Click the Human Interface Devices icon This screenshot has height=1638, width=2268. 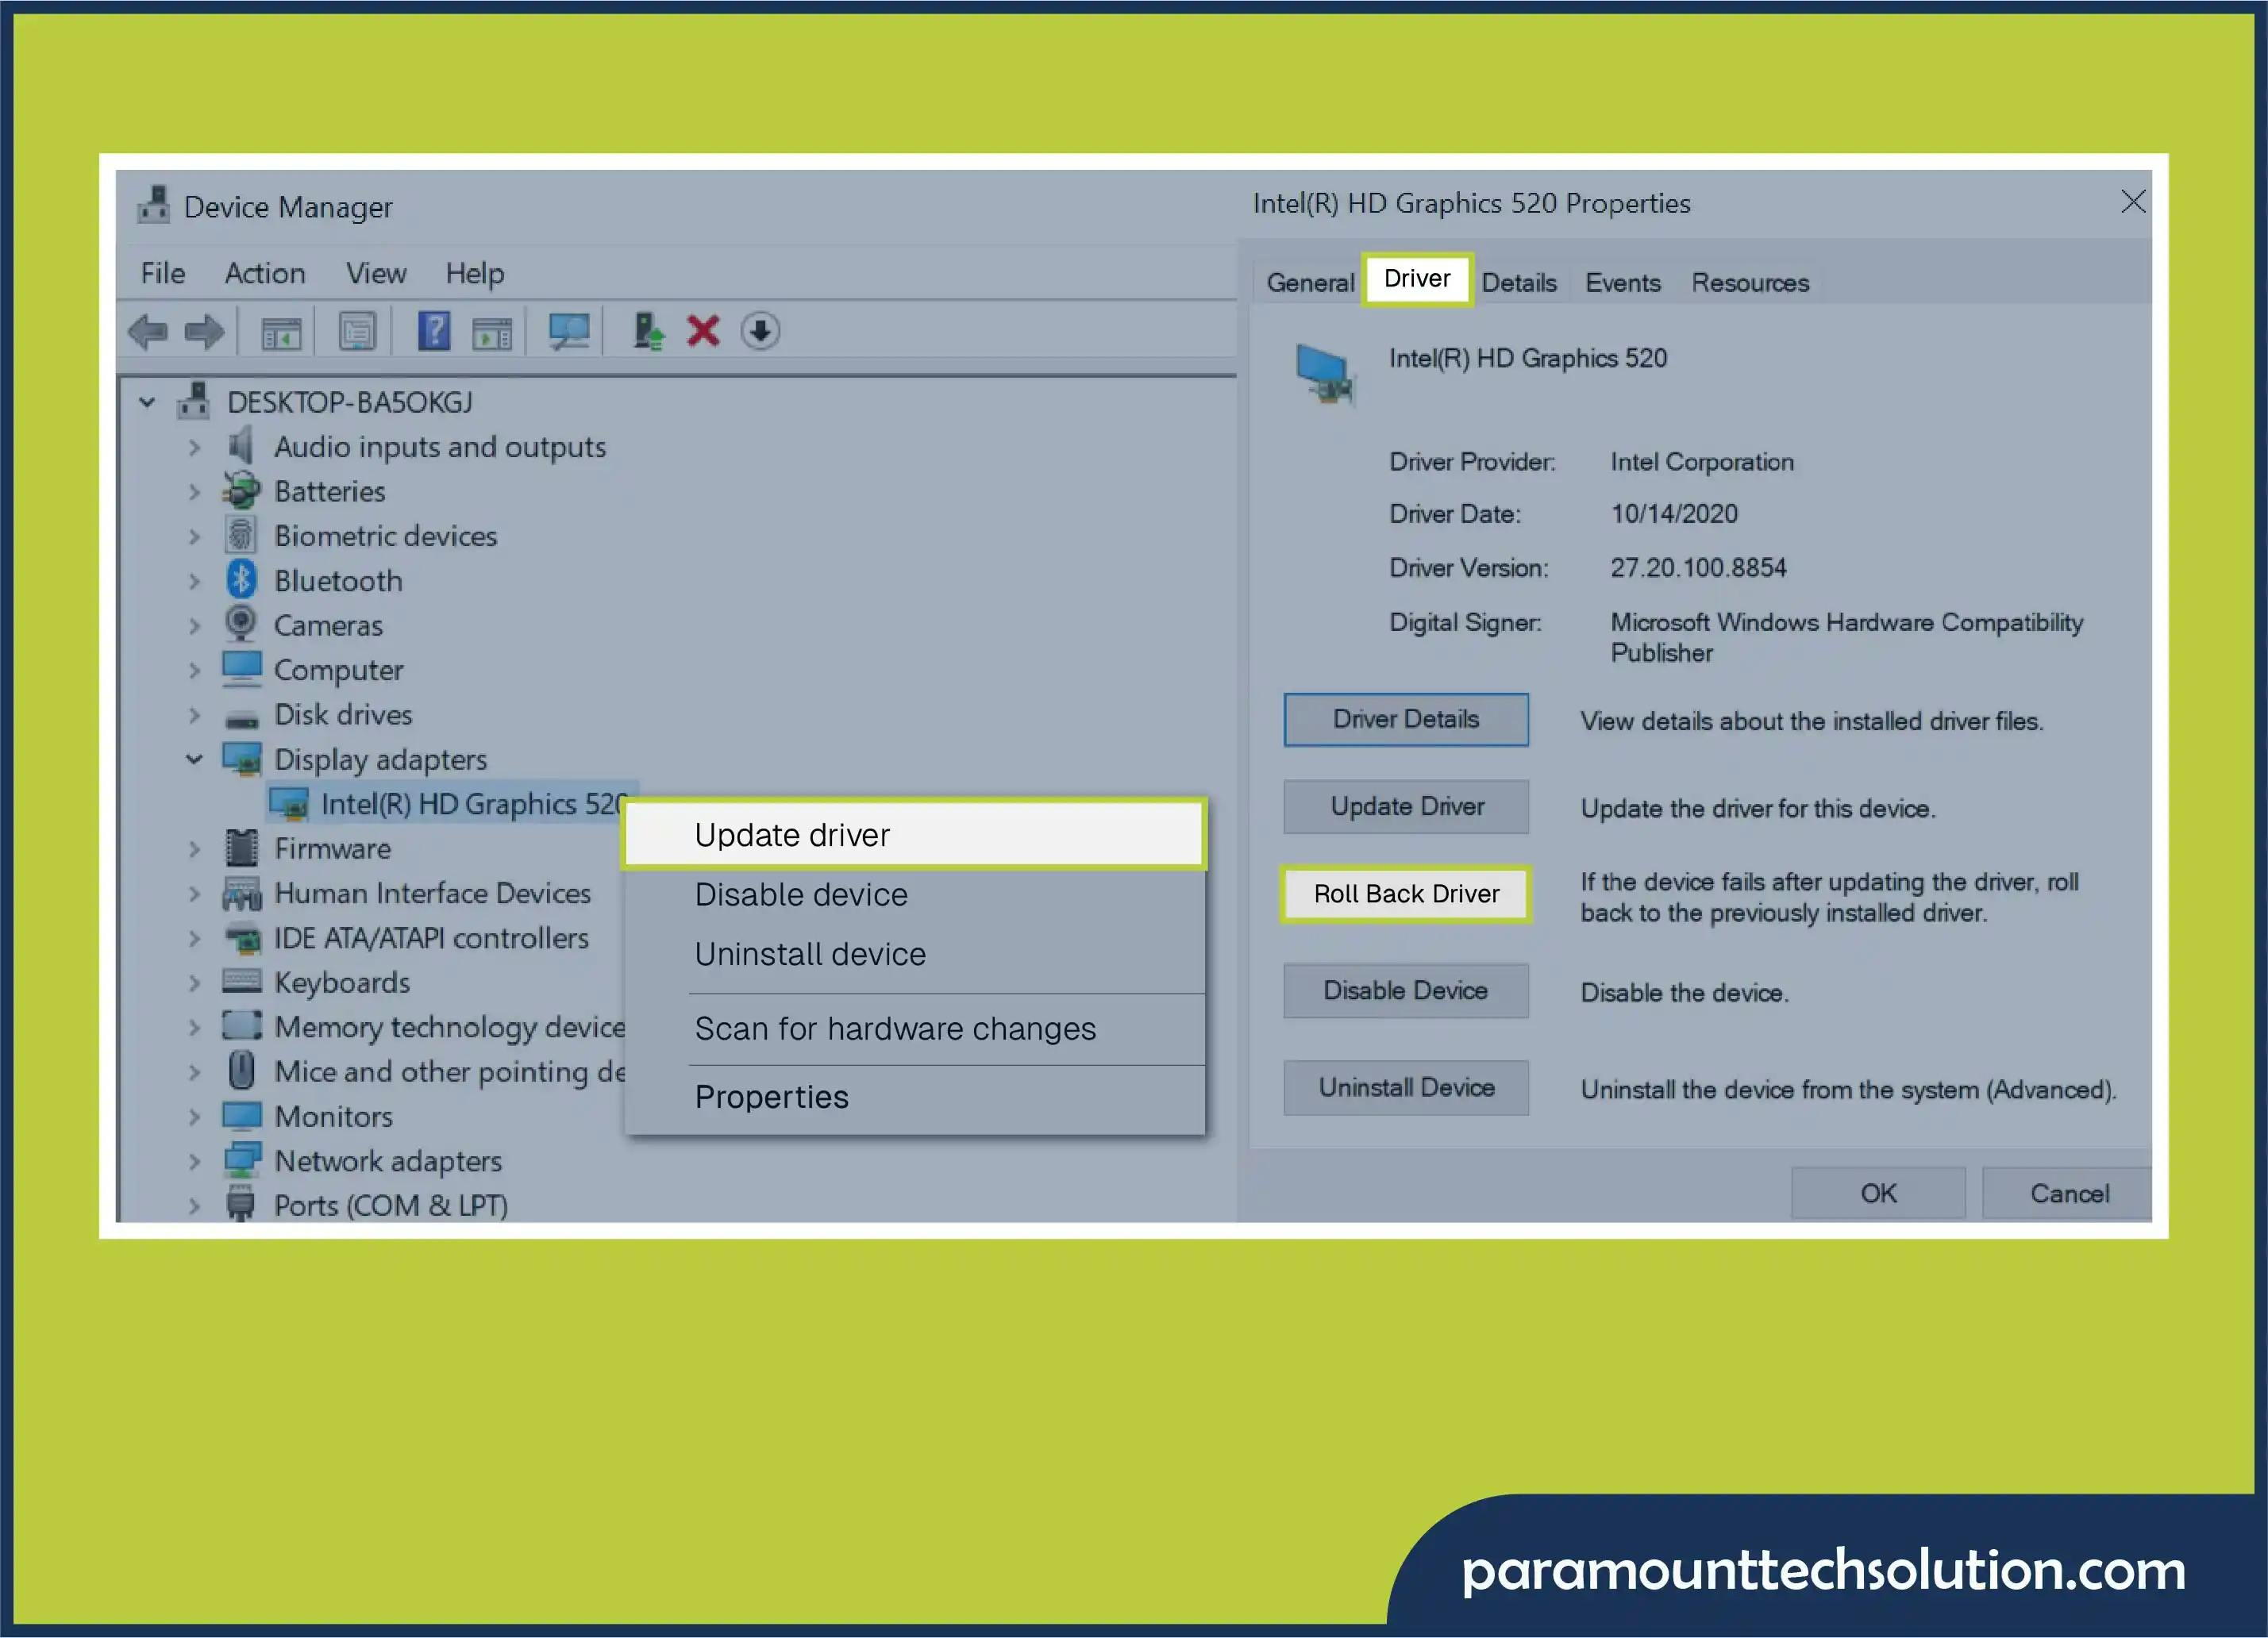pos(241,893)
